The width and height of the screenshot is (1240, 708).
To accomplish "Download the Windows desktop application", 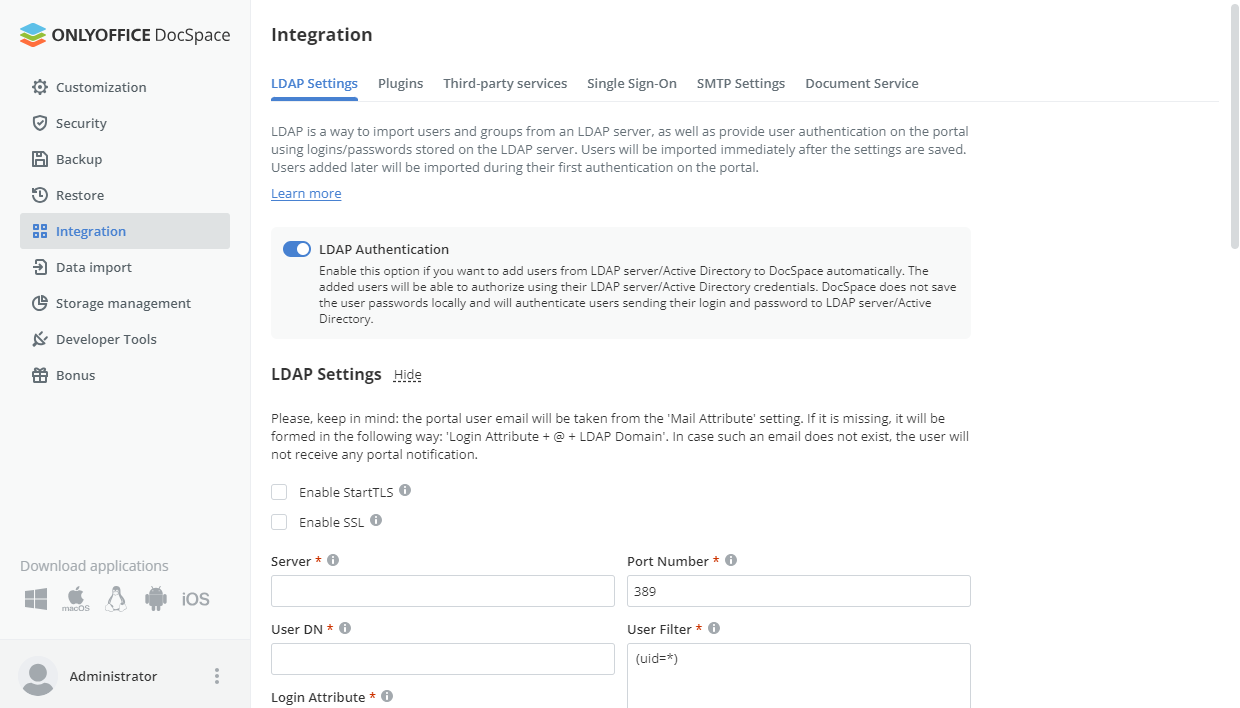I will coord(36,599).
